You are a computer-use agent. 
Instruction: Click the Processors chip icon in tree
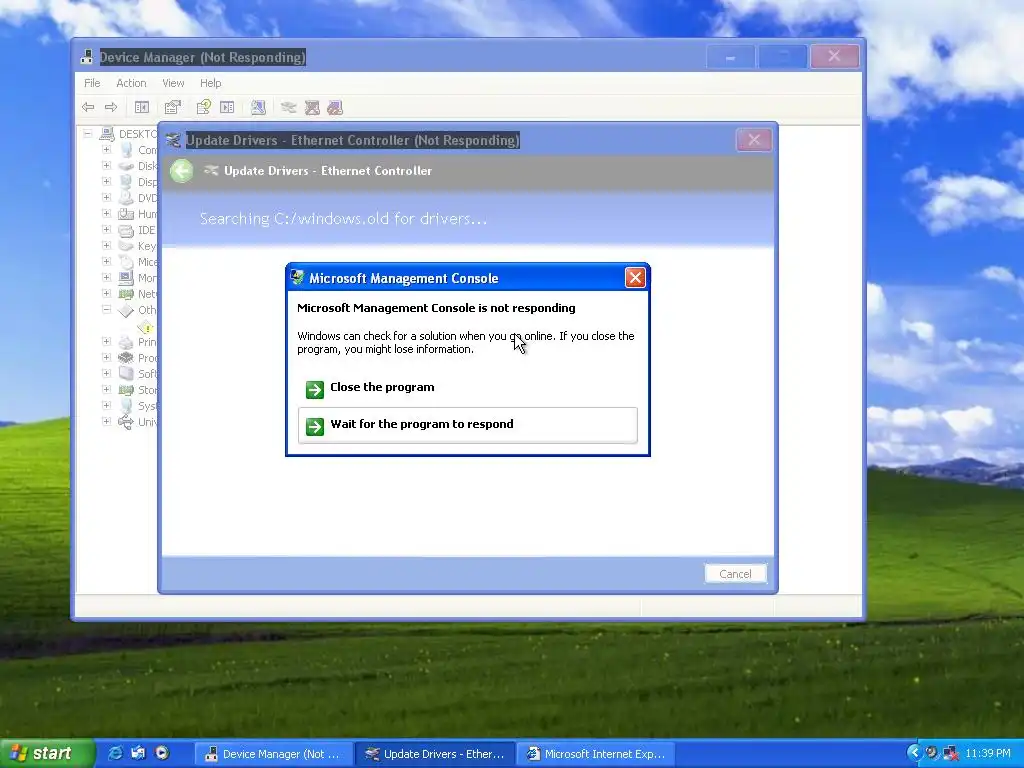(126, 358)
